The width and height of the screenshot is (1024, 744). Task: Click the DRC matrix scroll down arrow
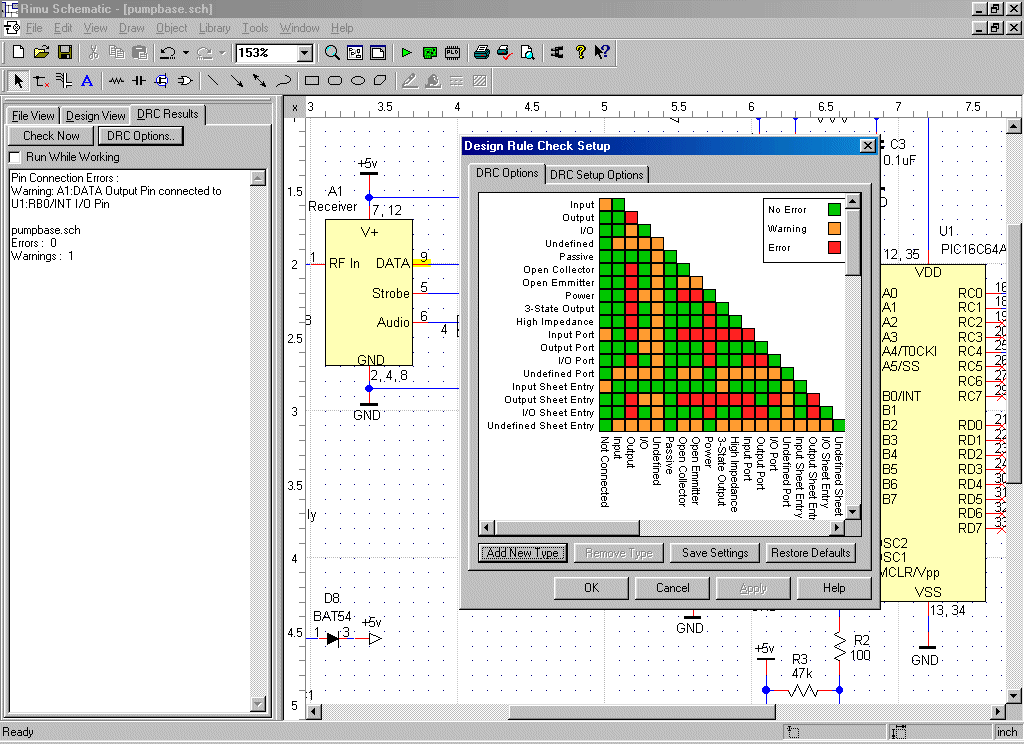[x=853, y=511]
